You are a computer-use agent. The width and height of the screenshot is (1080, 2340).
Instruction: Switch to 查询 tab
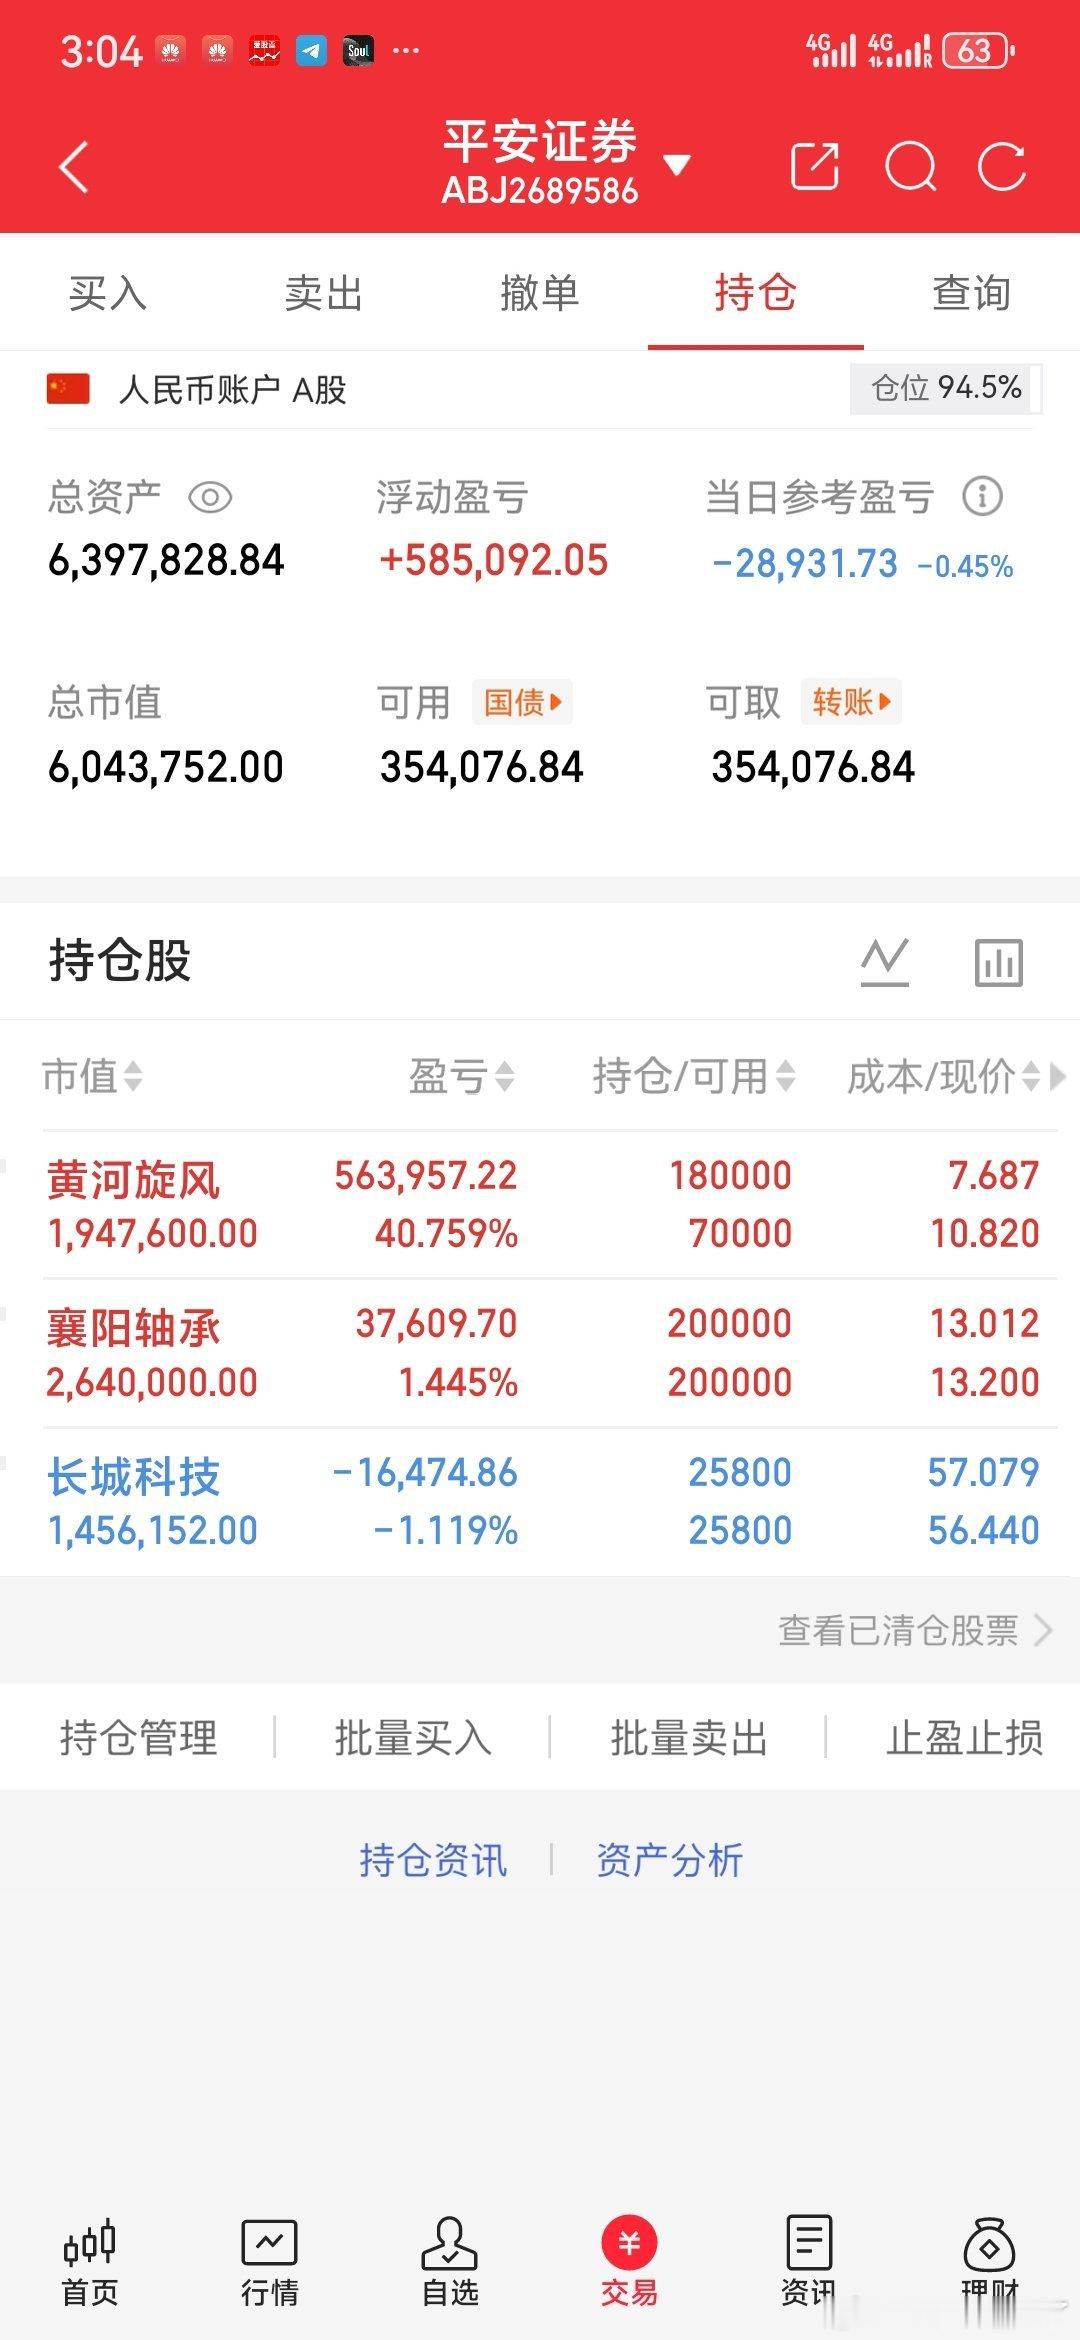click(x=971, y=293)
